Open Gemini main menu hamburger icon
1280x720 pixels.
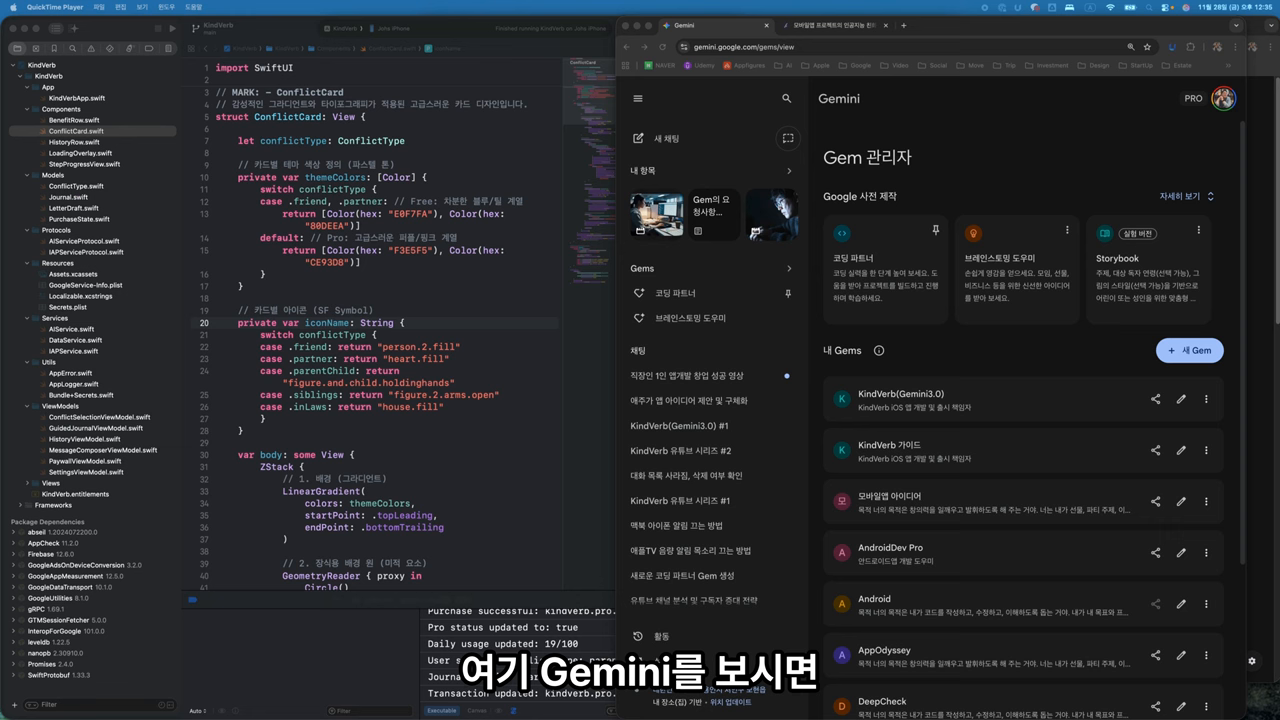638,98
